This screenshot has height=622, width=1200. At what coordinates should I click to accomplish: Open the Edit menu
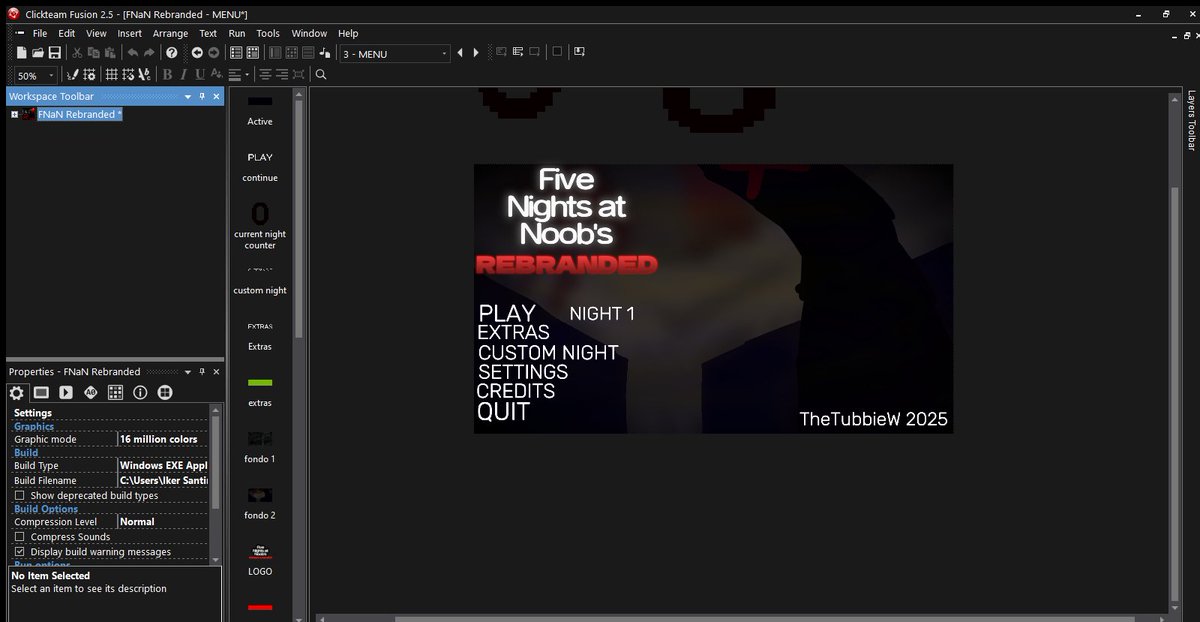tap(66, 33)
